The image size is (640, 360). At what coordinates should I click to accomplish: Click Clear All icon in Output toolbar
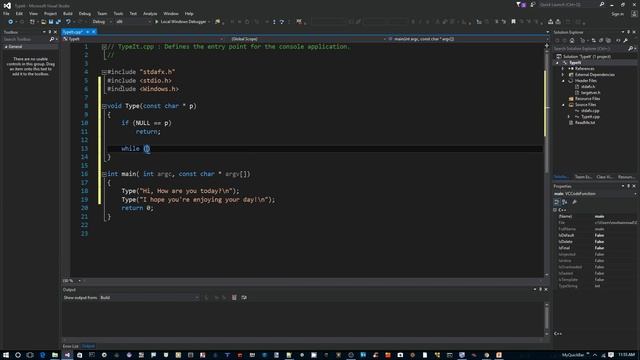click(234, 298)
